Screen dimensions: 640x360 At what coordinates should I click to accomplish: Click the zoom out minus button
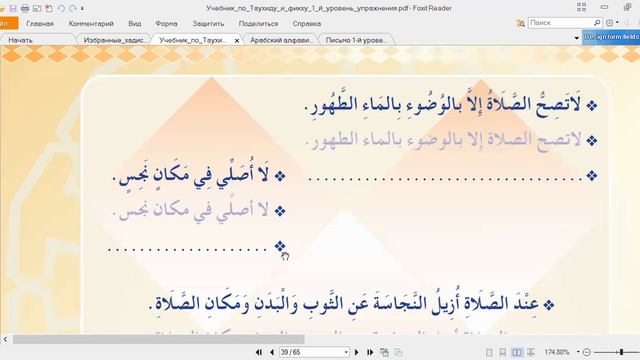coord(587,352)
